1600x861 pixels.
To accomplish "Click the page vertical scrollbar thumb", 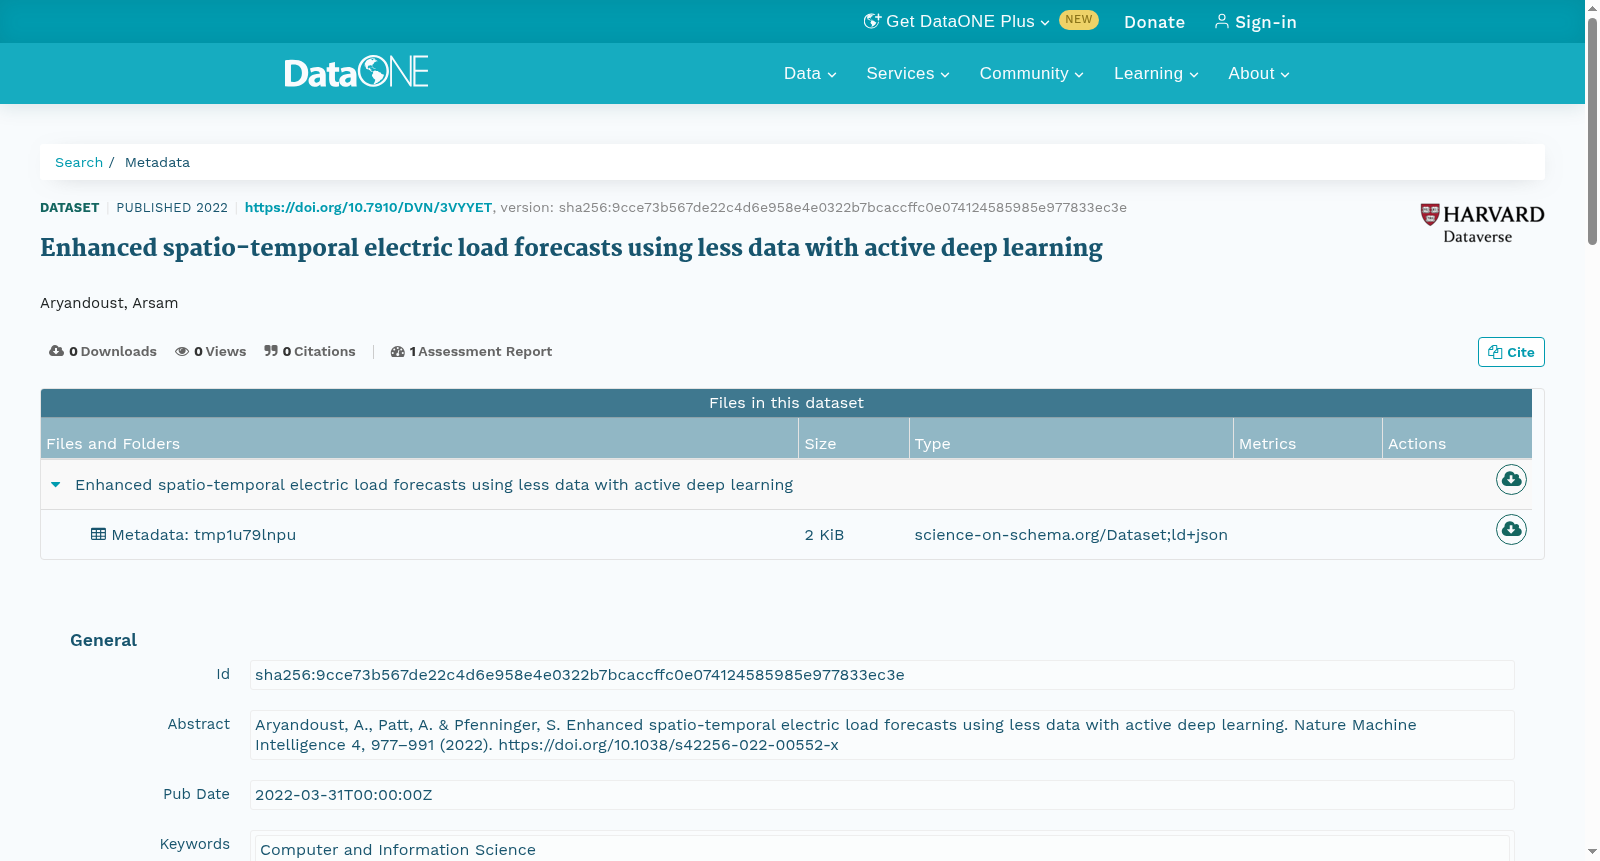I will coord(1592,130).
